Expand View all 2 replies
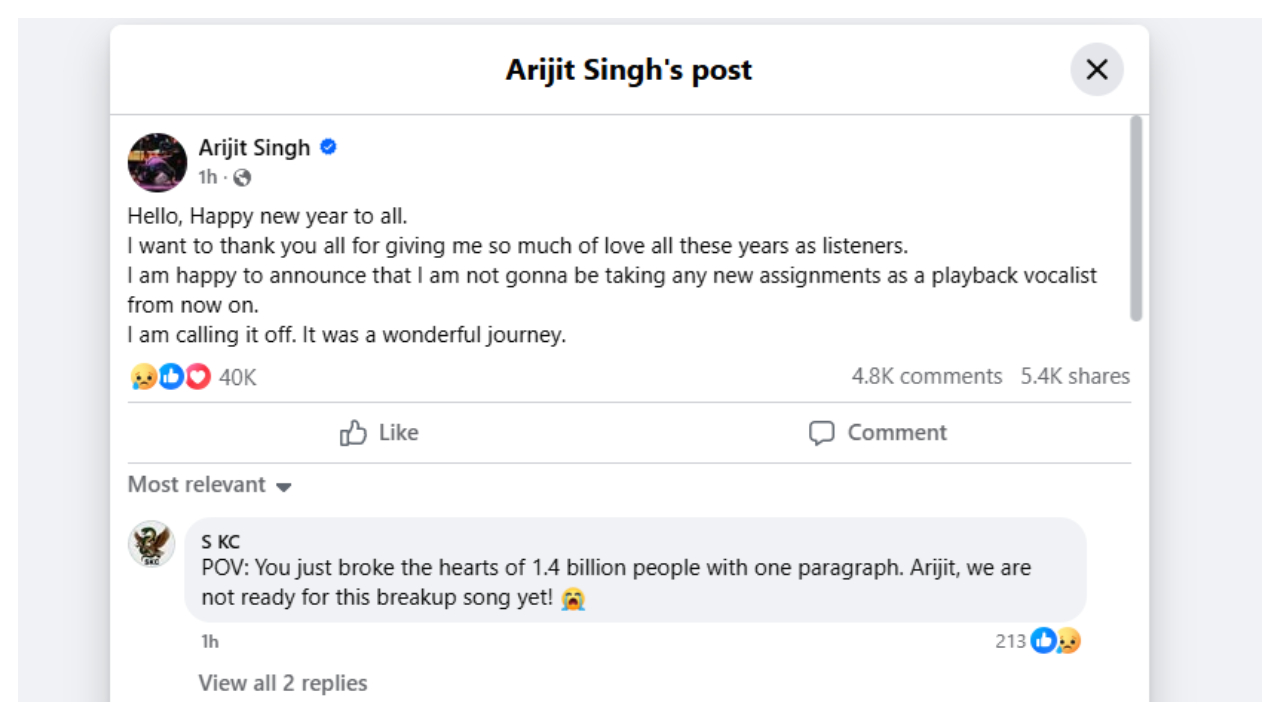This screenshot has height=720, width=1280. tap(283, 683)
